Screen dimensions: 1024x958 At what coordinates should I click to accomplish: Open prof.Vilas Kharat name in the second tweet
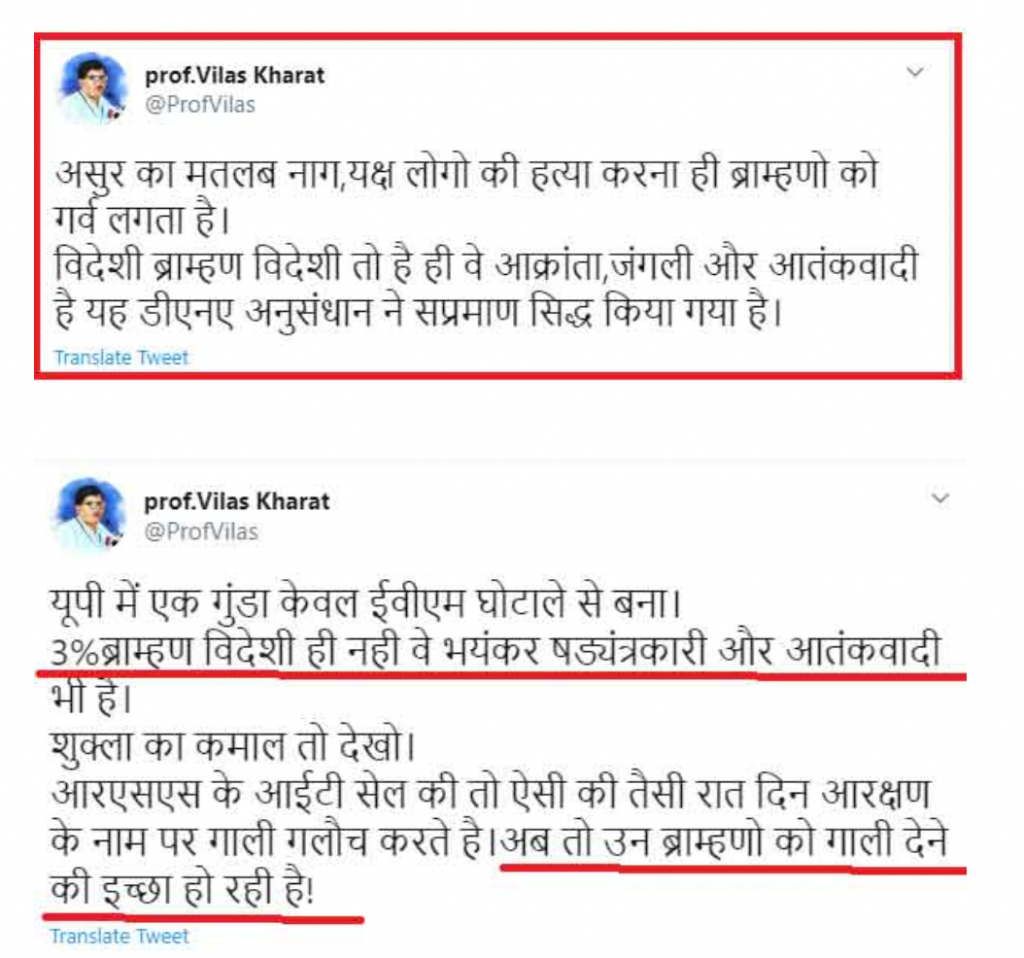point(236,502)
